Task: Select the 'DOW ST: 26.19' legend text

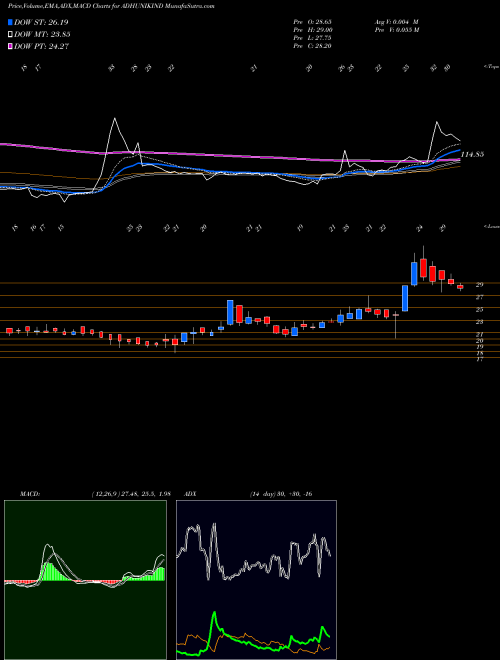Action: pos(41,23)
